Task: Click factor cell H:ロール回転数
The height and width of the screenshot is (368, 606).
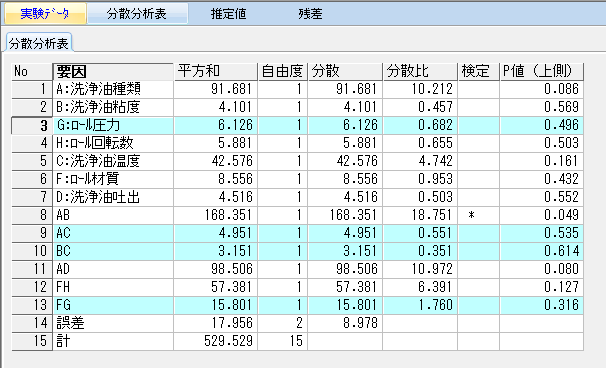Action: coord(113,143)
